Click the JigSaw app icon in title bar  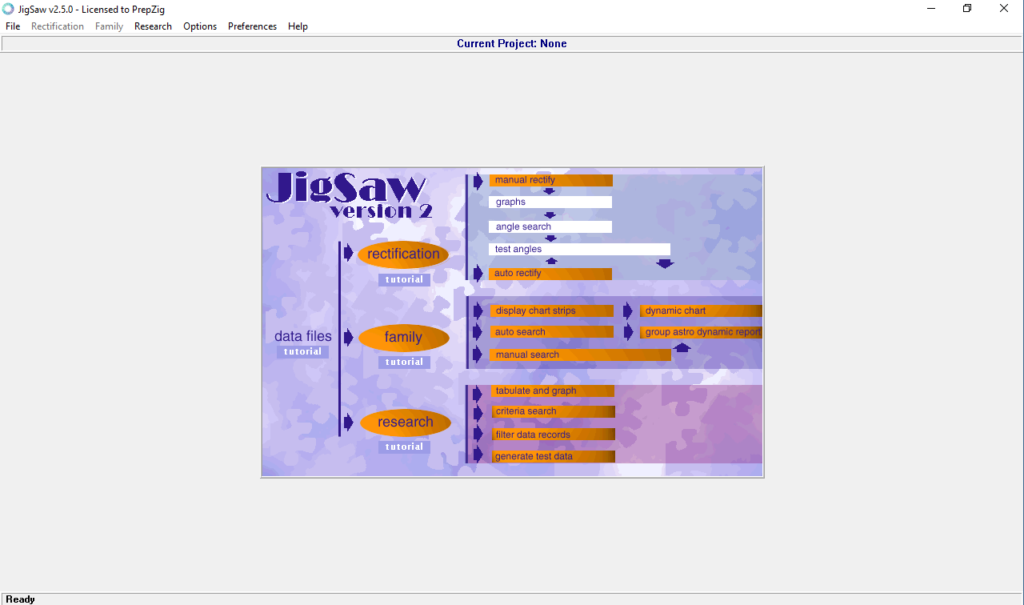pos(8,9)
